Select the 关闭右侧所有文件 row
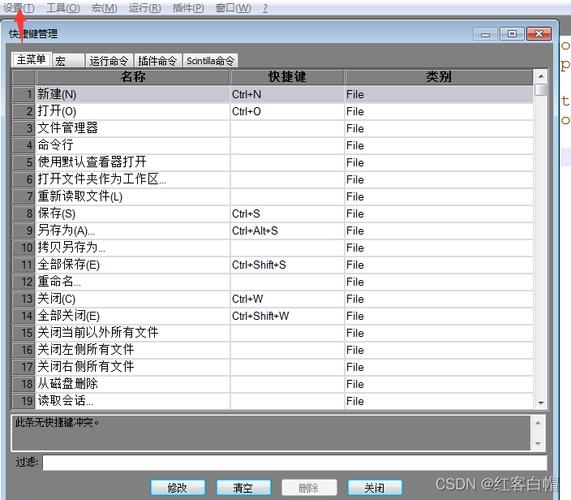This screenshot has width=571, height=500. pyautogui.click(x=273, y=367)
